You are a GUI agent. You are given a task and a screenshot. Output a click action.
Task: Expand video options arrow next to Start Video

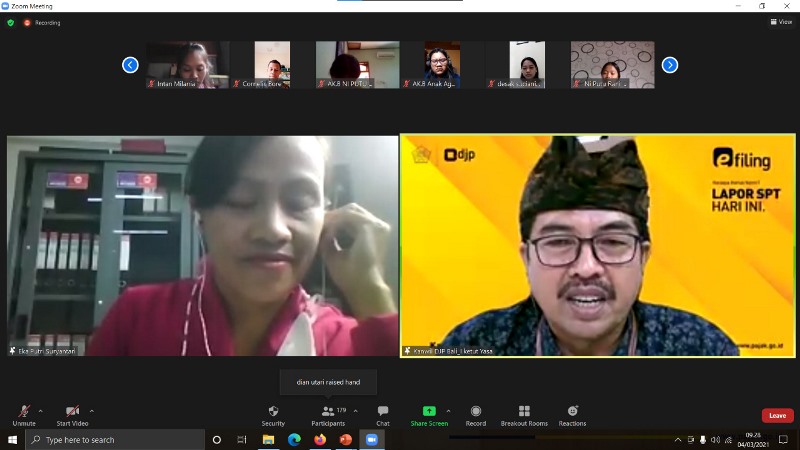coord(92,411)
